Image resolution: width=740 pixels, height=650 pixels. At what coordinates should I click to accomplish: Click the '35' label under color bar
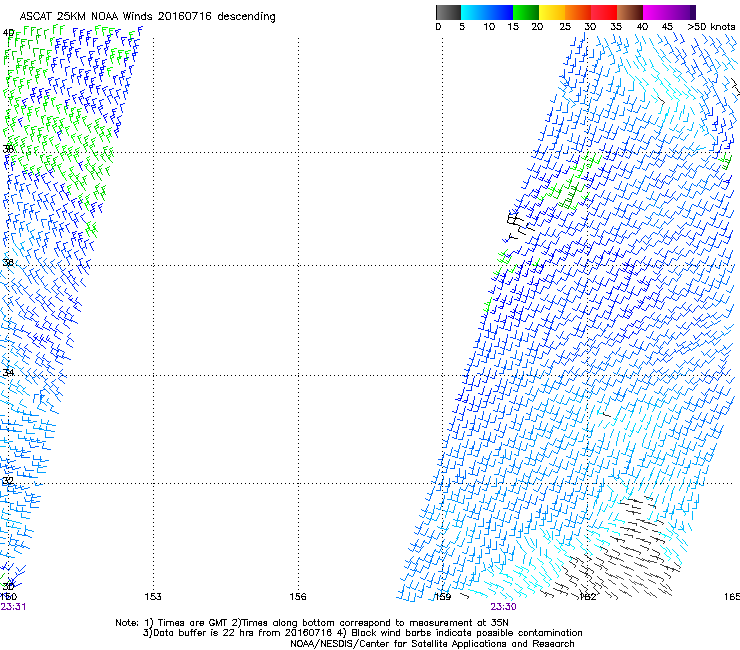tap(616, 27)
